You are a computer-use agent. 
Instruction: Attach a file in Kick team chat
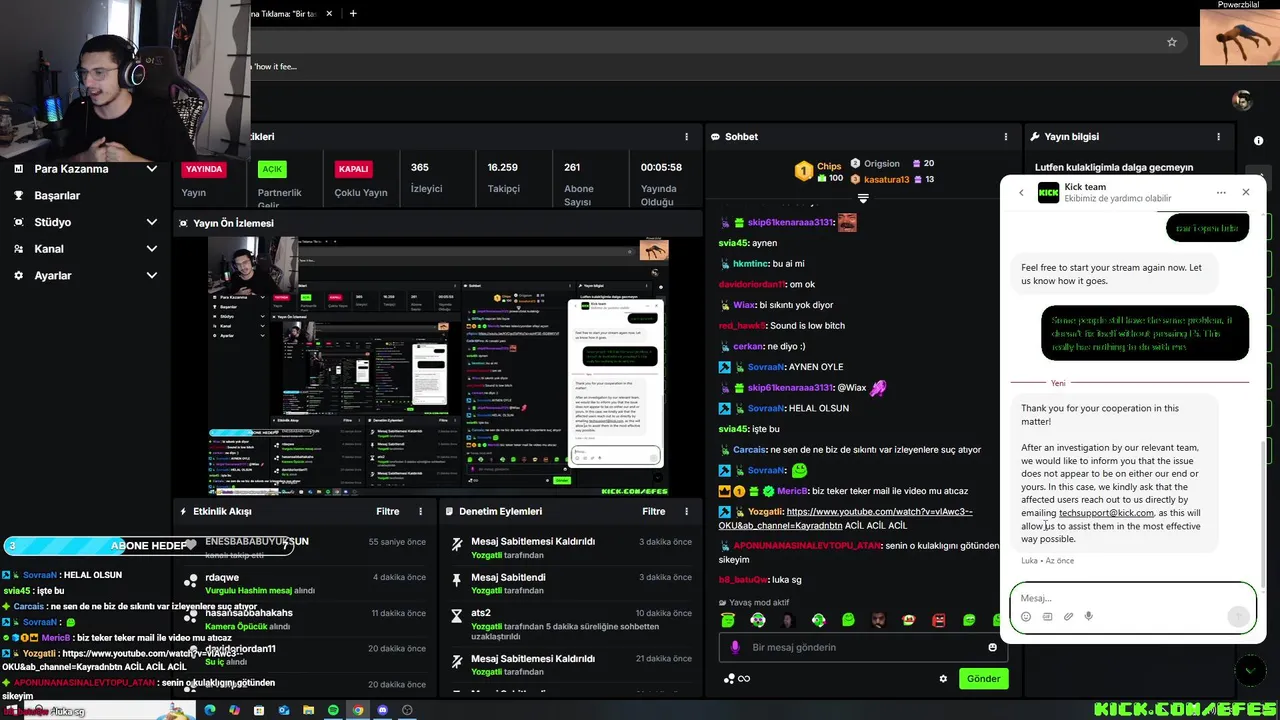(x=1068, y=617)
